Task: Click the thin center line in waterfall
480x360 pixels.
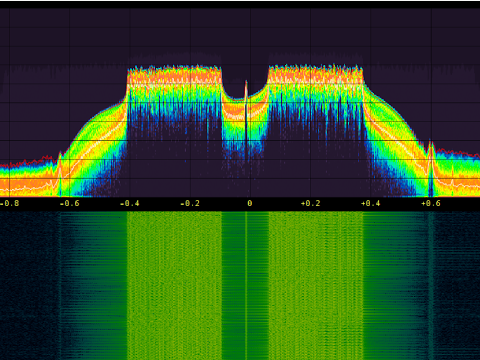Action: pos(246,286)
